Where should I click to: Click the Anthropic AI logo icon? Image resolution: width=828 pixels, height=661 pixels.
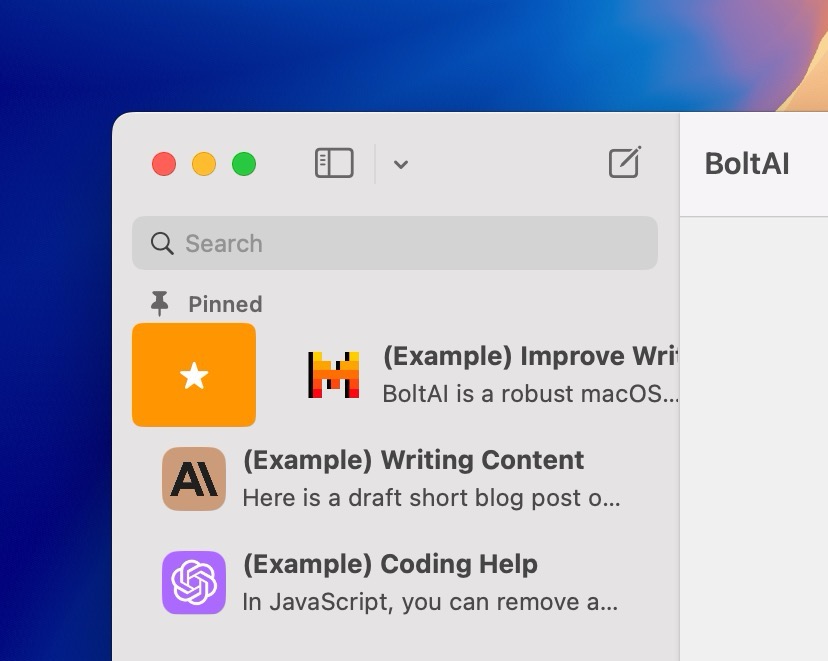[194, 479]
